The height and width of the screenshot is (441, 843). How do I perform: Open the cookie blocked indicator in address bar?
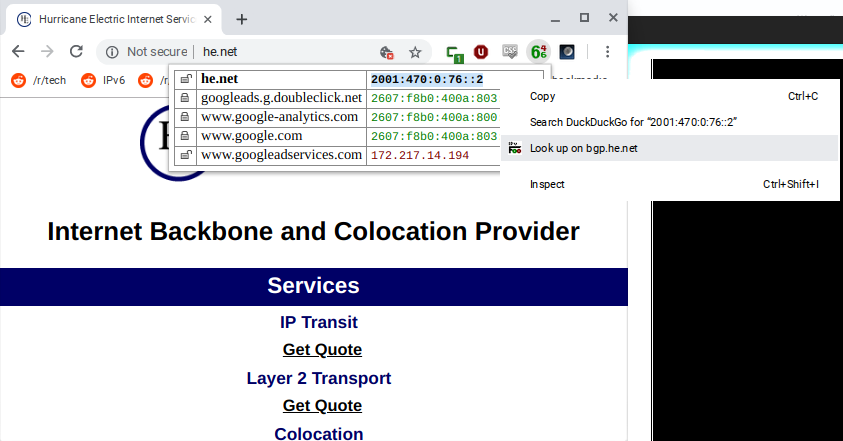coord(387,52)
